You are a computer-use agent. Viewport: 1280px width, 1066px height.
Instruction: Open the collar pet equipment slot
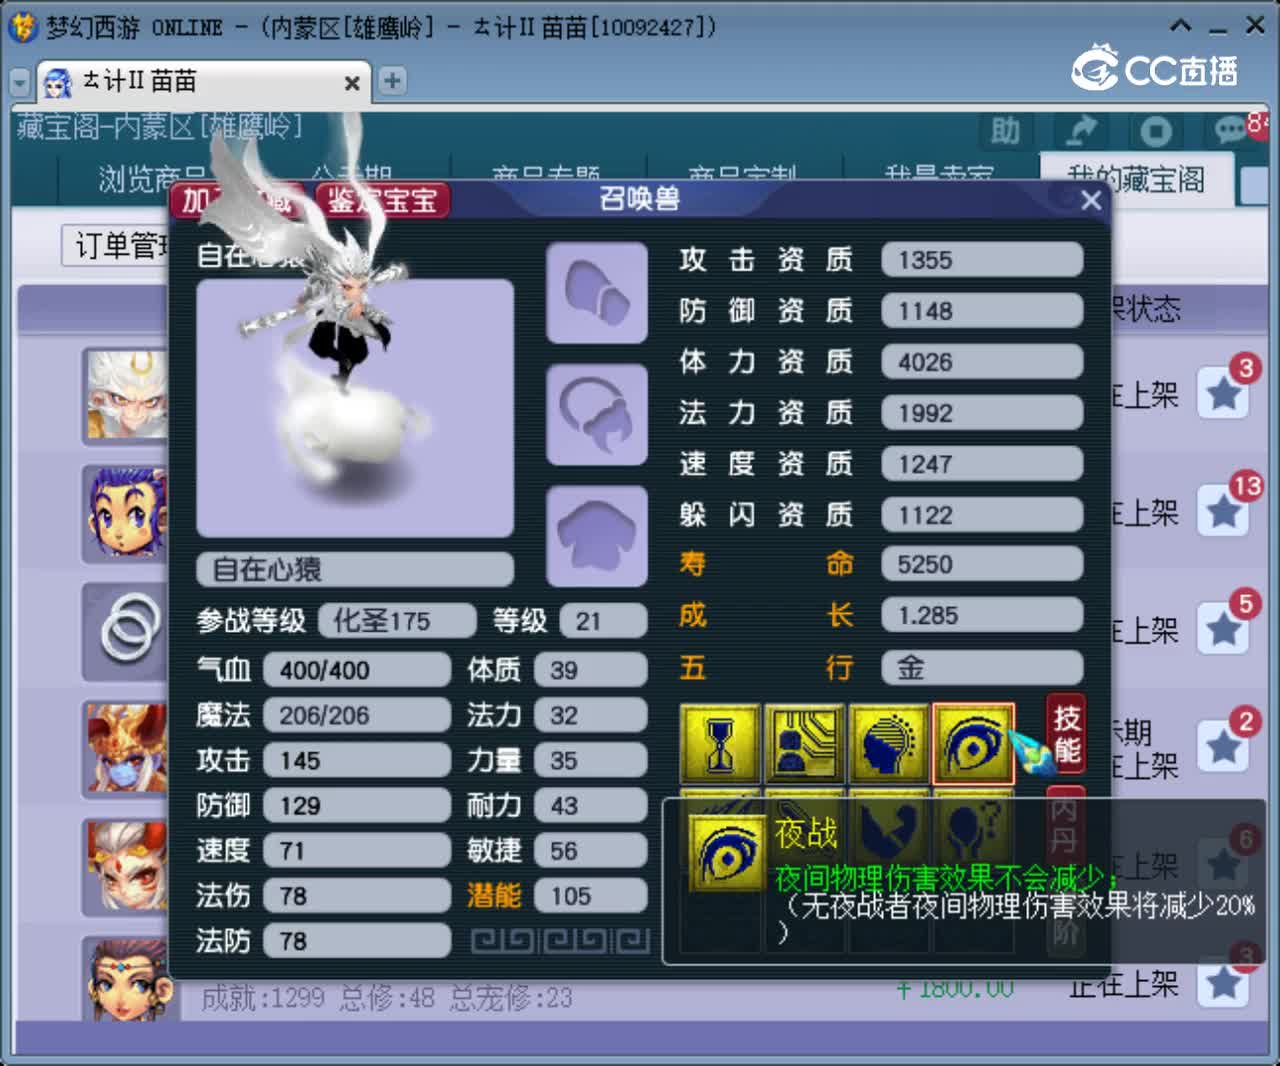(597, 414)
